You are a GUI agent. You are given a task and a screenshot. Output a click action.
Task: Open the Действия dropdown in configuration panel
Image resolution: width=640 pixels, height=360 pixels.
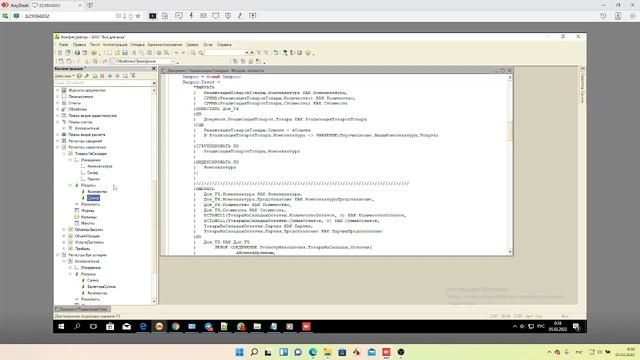click(x=64, y=76)
